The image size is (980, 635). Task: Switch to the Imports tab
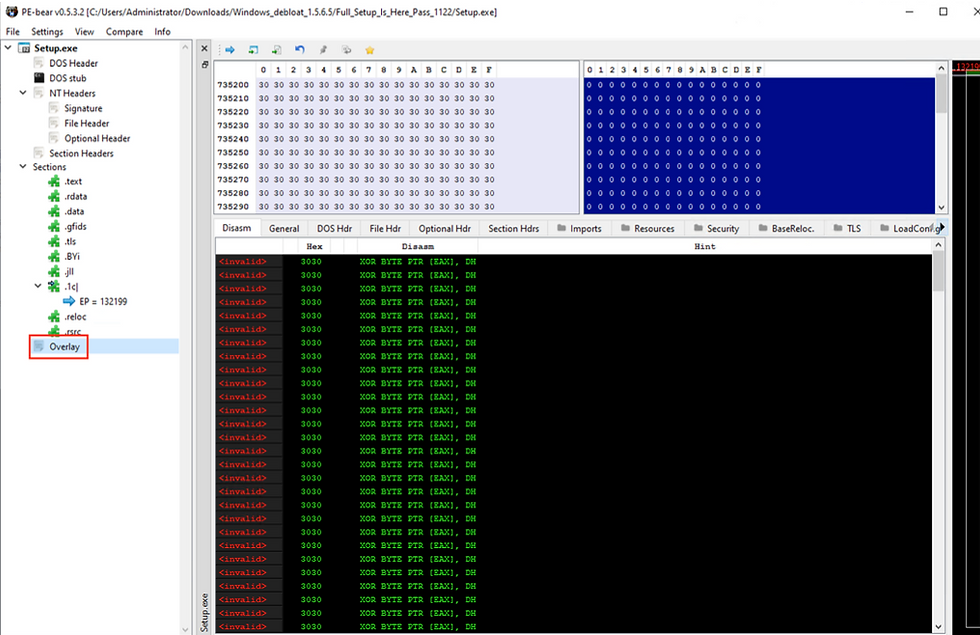click(579, 228)
